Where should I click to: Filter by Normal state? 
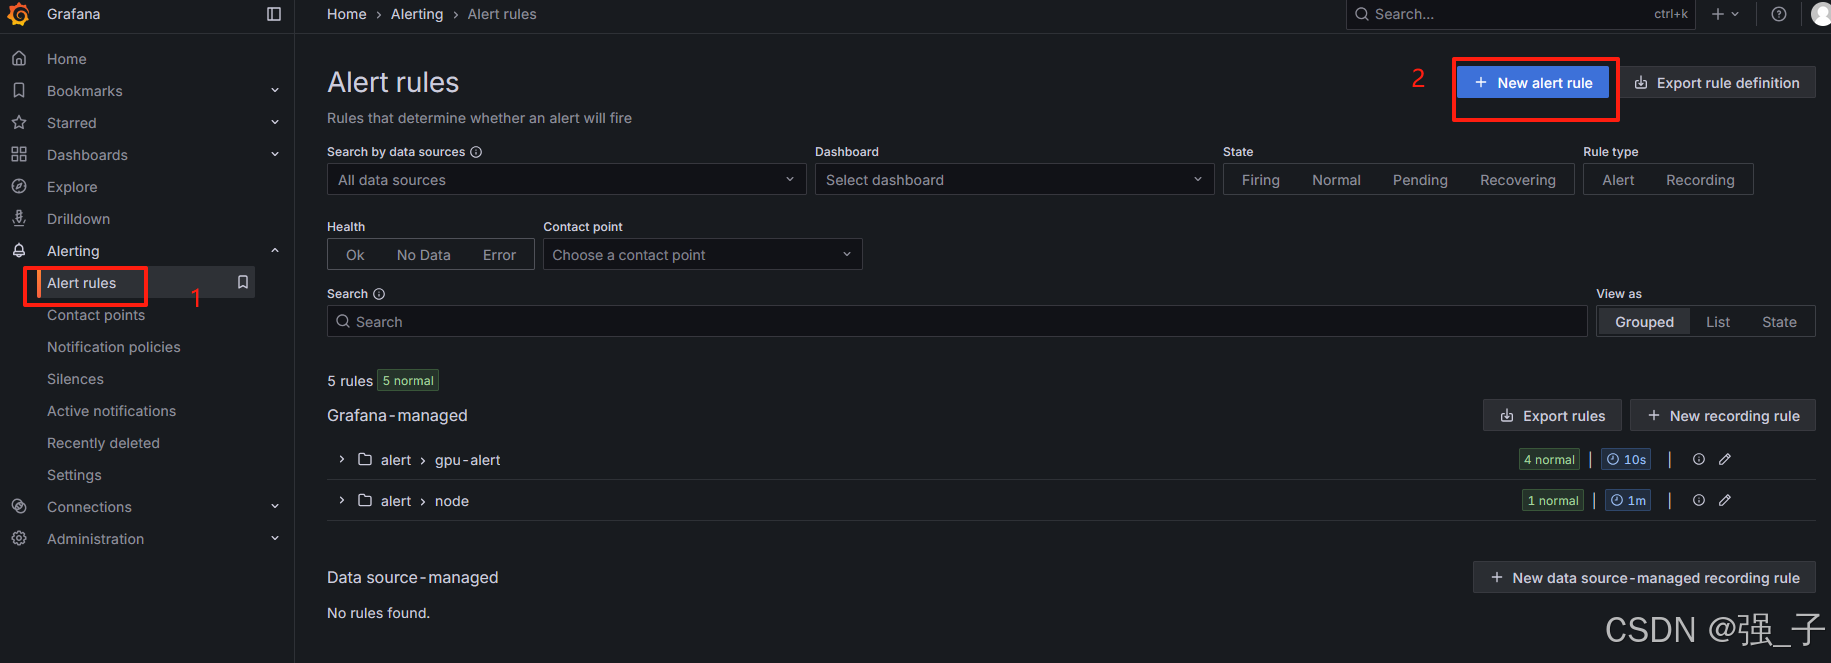pyautogui.click(x=1336, y=180)
